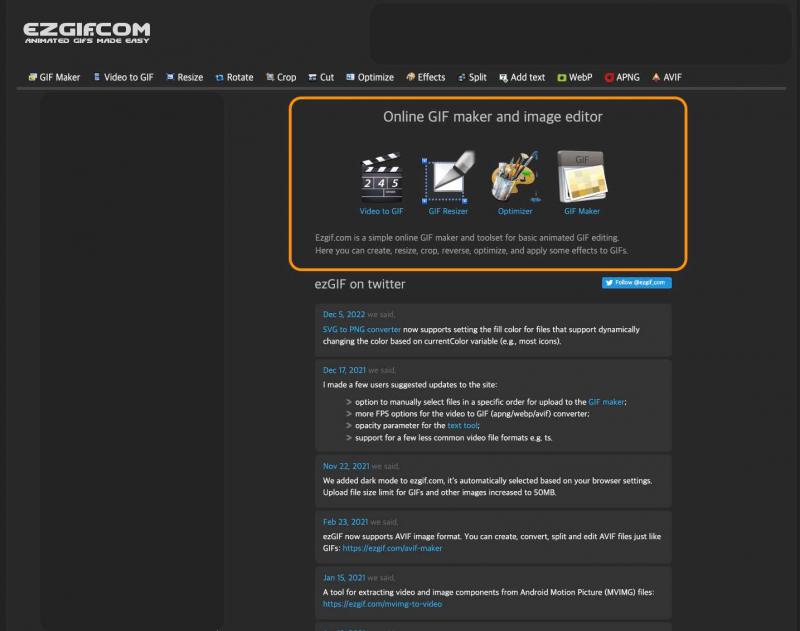Click the Cut menu icon
This screenshot has height=631, width=800.
pyautogui.click(x=312, y=78)
